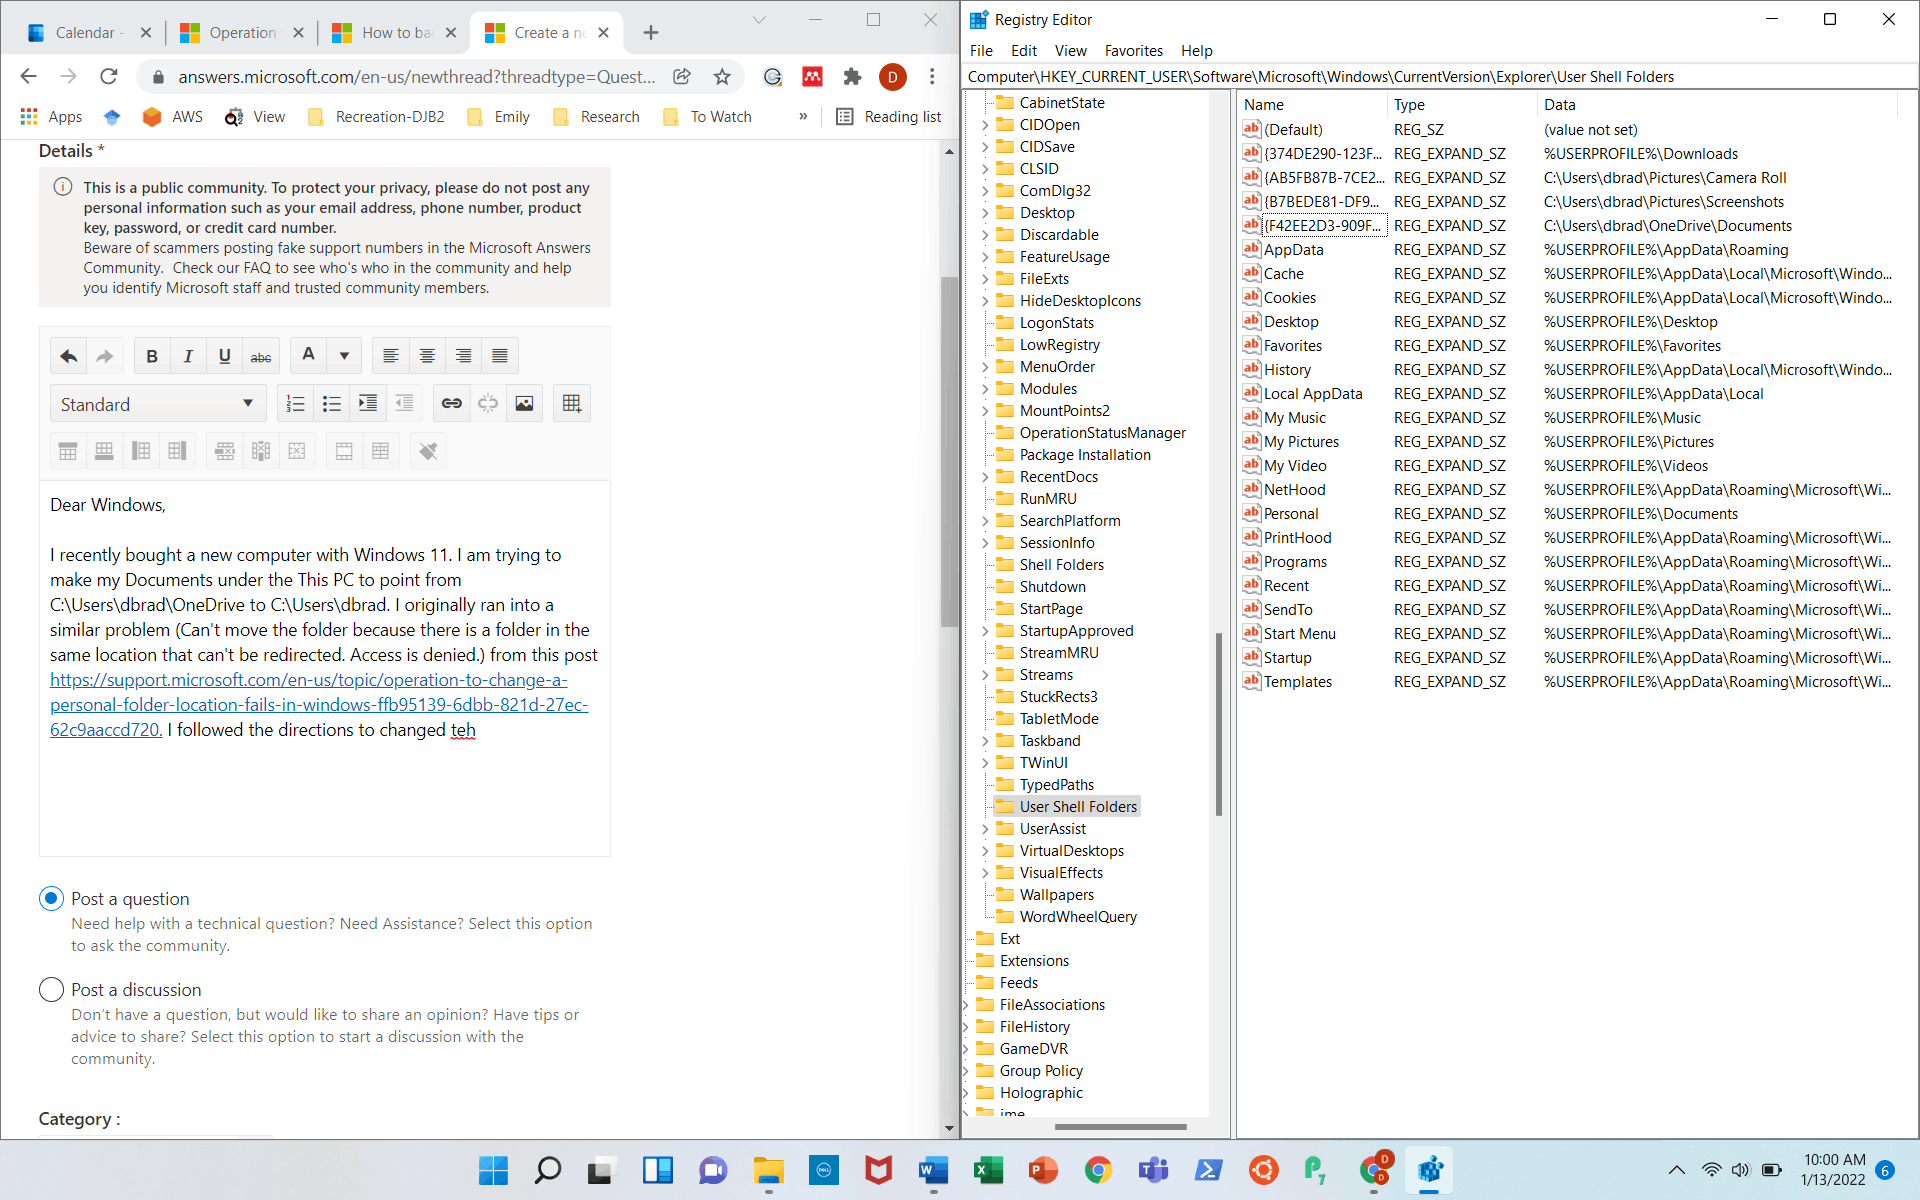Viewport: 1920px width, 1200px height.
Task: Toggle bold formatting in the editor
Action: [152, 356]
